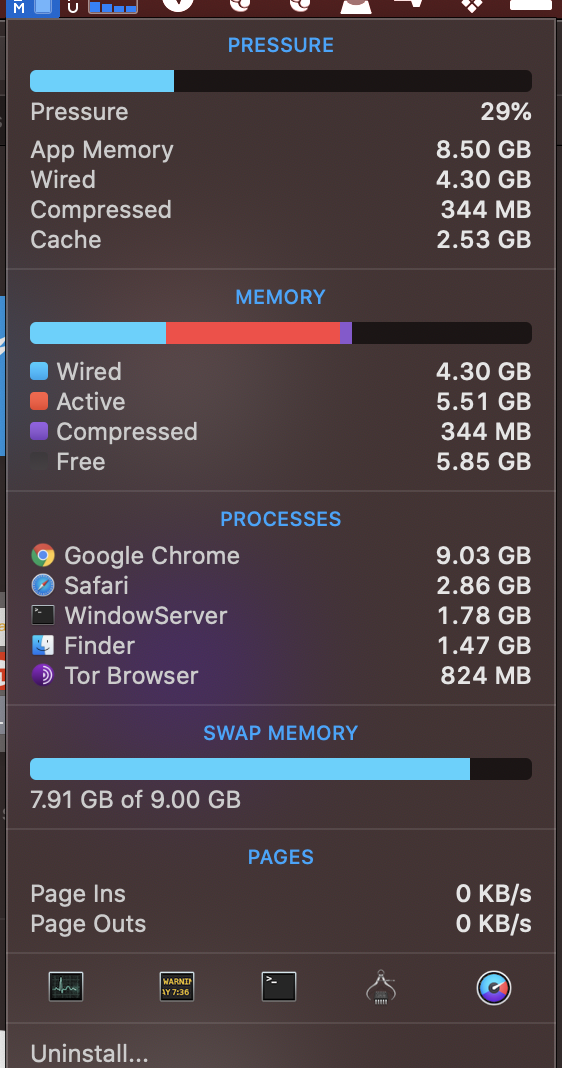
Task: Toggle the memory menu bar item
Action: [32, 7]
